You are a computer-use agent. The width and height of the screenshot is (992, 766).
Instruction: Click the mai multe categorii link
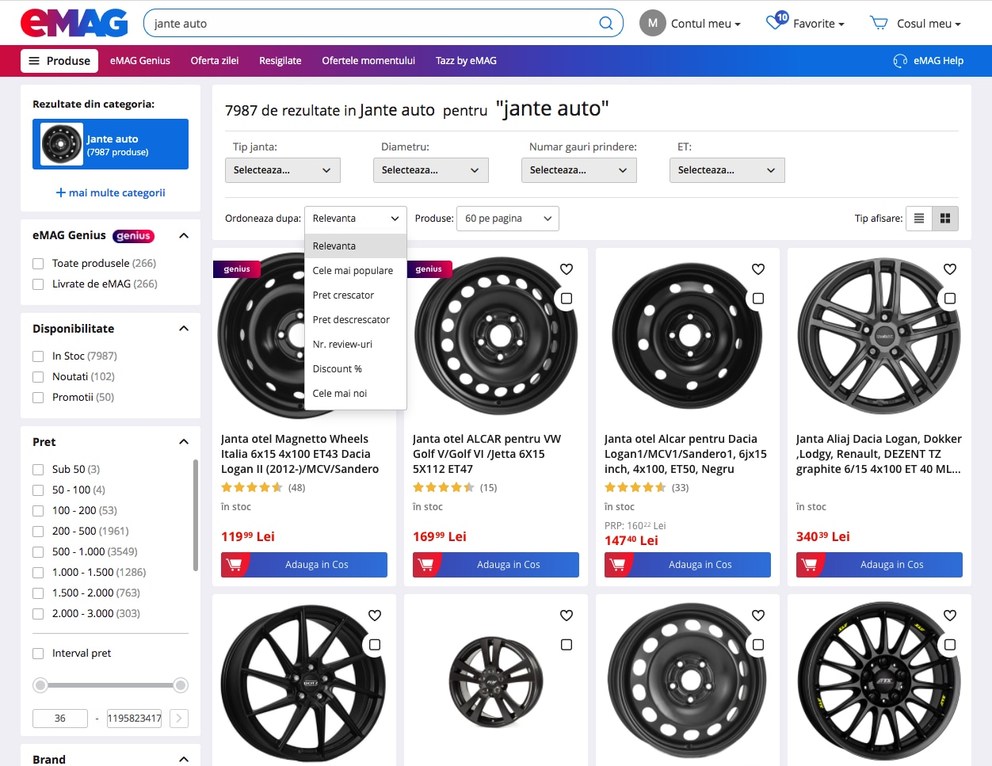pos(110,193)
